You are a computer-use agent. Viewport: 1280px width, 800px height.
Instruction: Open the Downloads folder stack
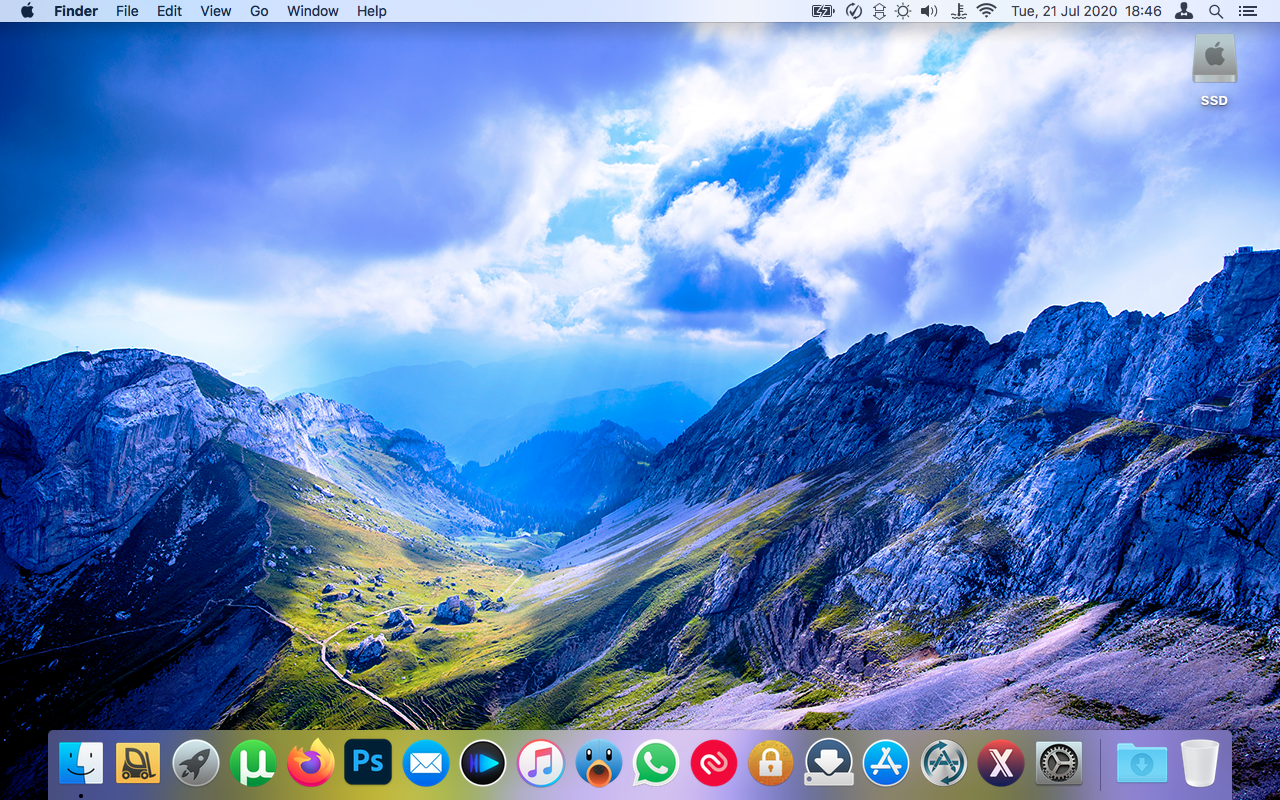tap(1141, 764)
